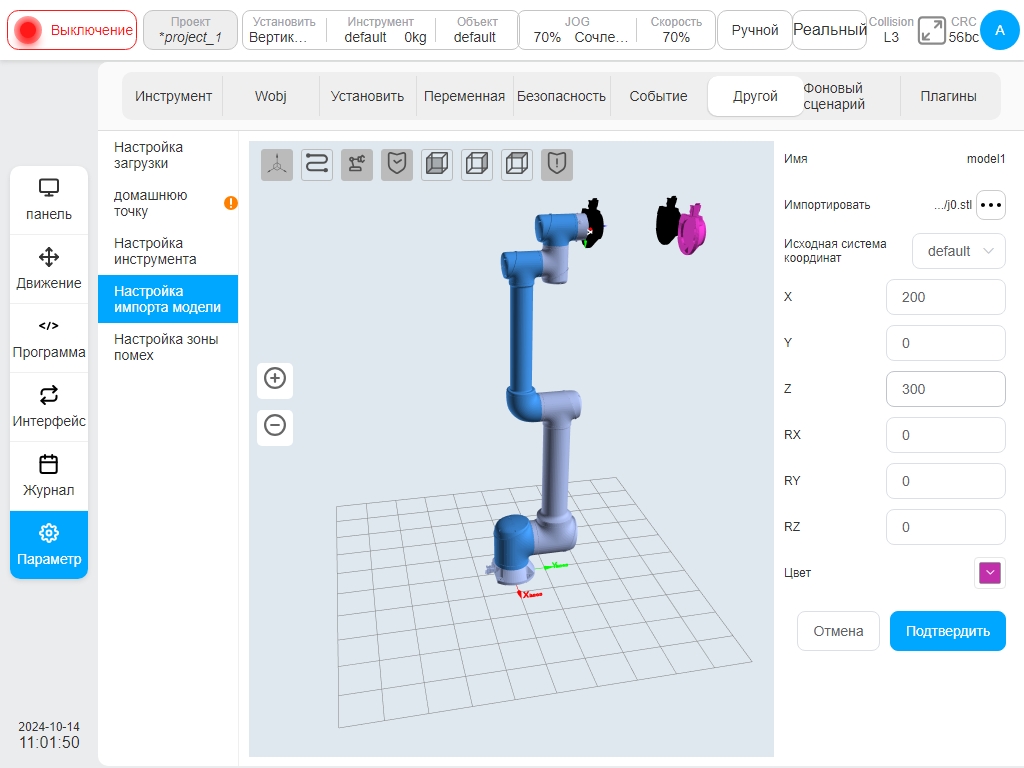
Task: Open домашнюю точку menu item
Action: coord(168,203)
